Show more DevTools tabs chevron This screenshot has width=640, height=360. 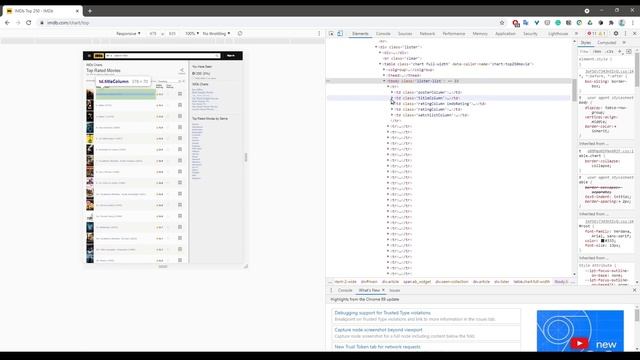pyautogui.click(x=576, y=33)
